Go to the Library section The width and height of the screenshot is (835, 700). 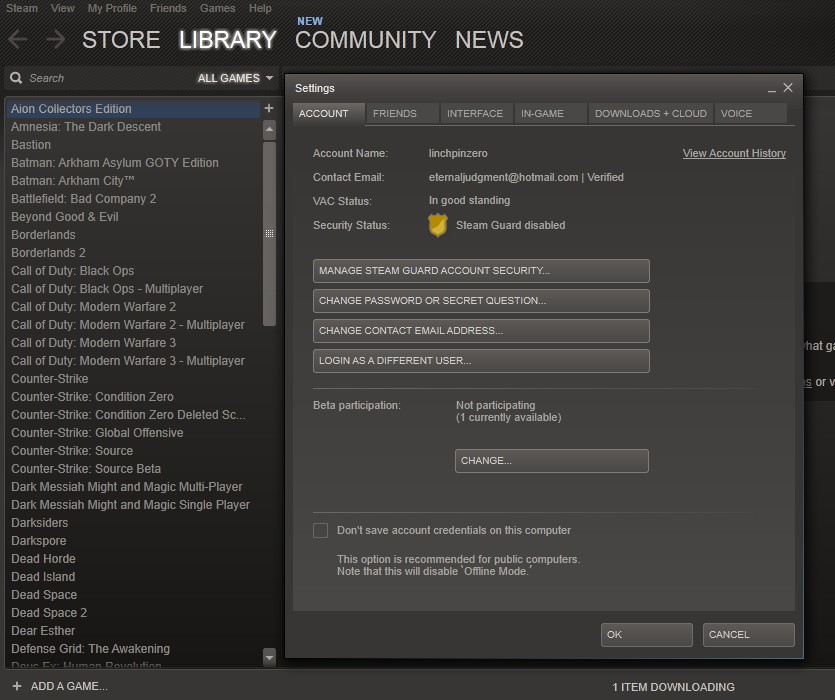pyautogui.click(x=227, y=40)
